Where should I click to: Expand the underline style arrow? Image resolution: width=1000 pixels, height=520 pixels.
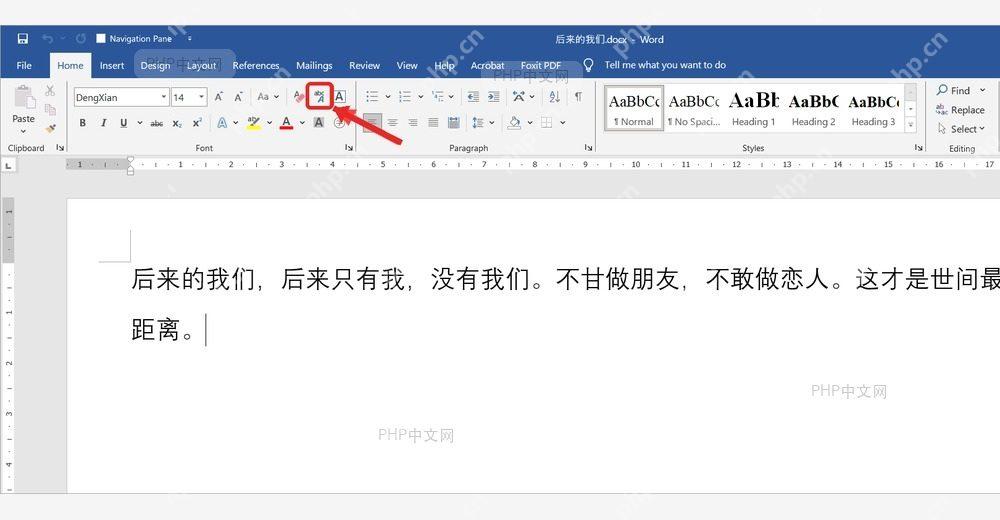point(140,123)
